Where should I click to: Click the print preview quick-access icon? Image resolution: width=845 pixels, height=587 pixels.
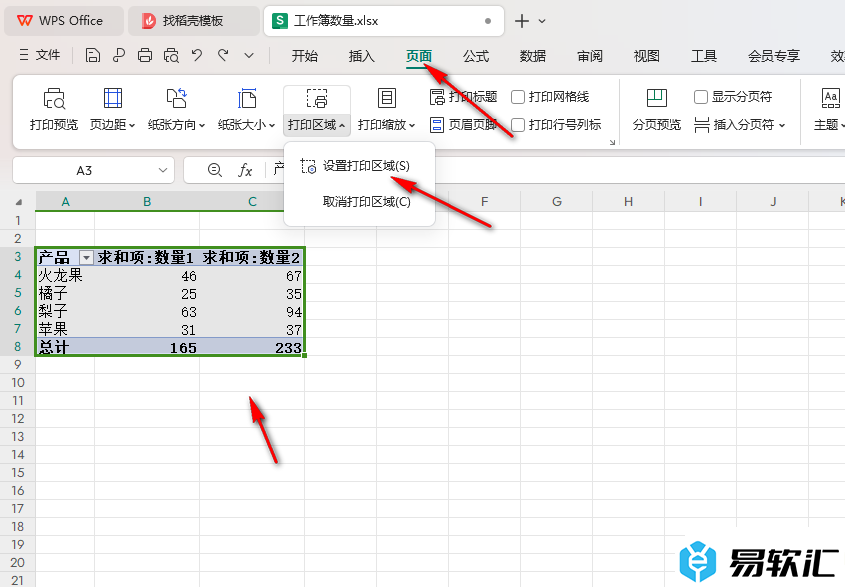pyautogui.click(x=171, y=55)
